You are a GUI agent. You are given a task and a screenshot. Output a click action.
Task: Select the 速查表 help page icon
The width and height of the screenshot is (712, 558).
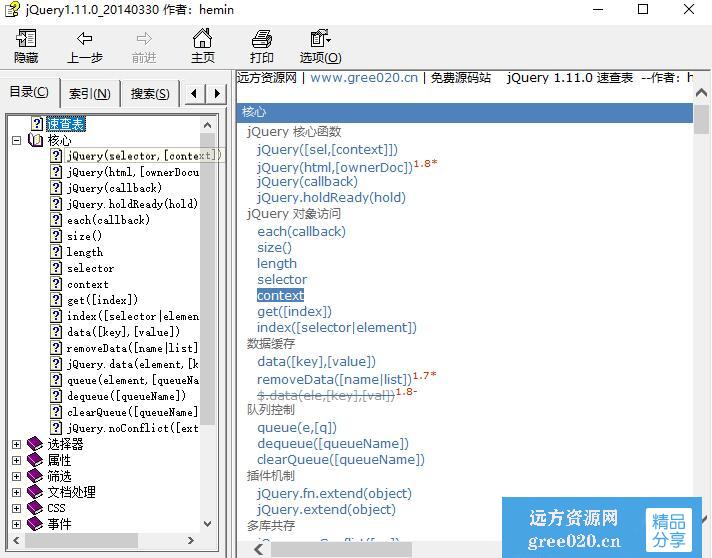pyautogui.click(x=37, y=124)
